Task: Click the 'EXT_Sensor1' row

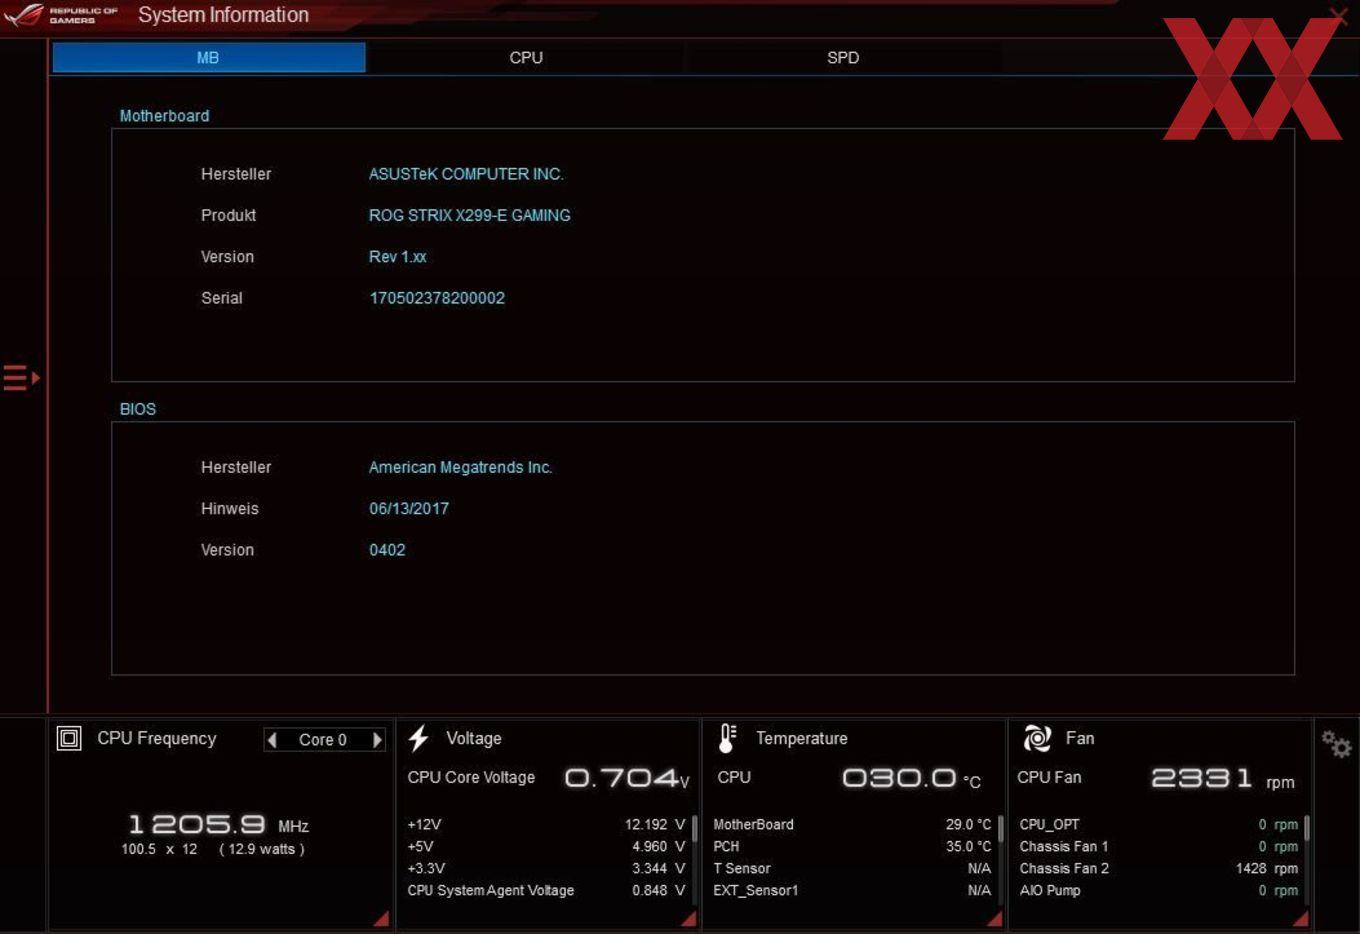Action: (x=852, y=891)
